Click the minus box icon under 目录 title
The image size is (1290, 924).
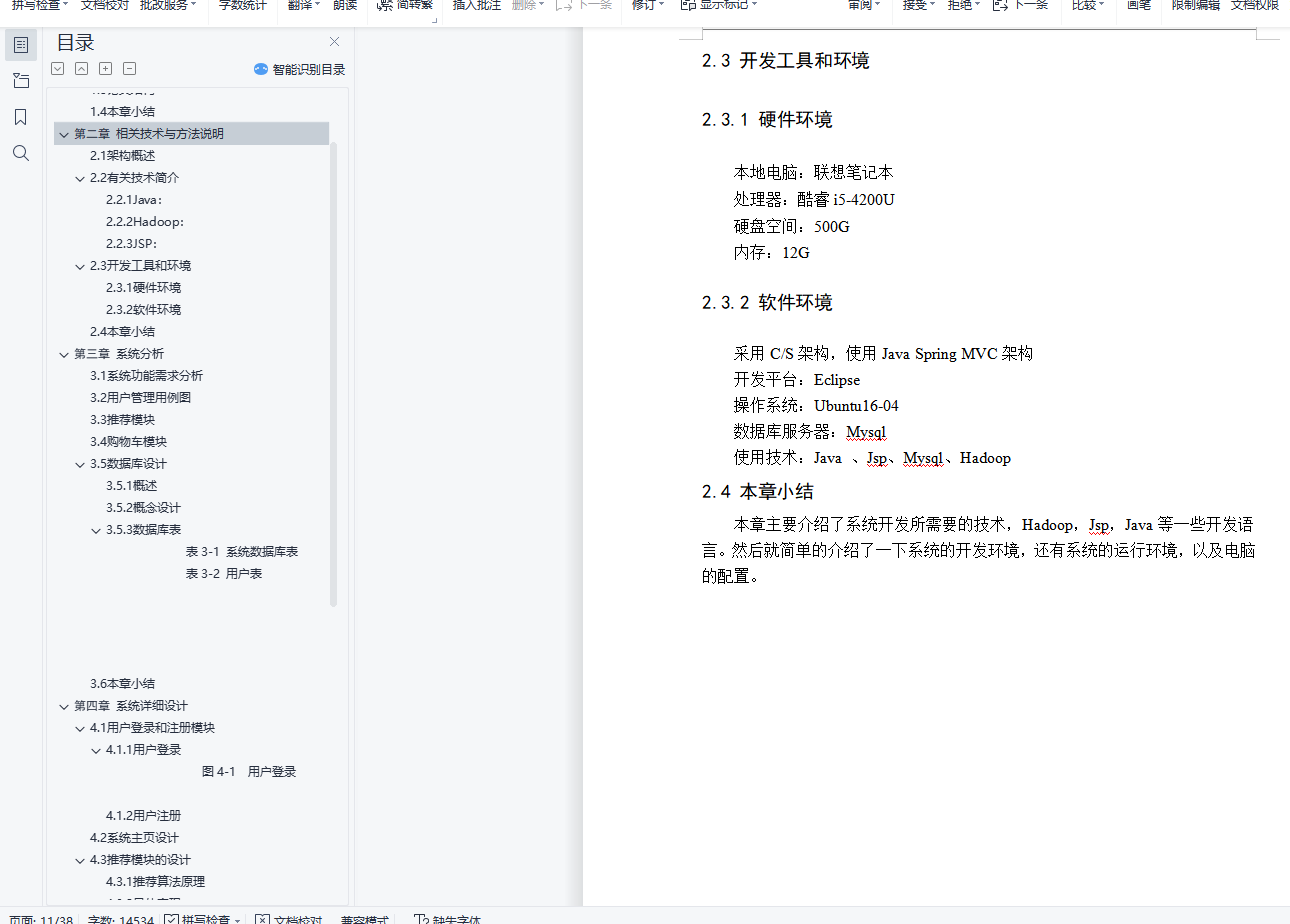(129, 69)
